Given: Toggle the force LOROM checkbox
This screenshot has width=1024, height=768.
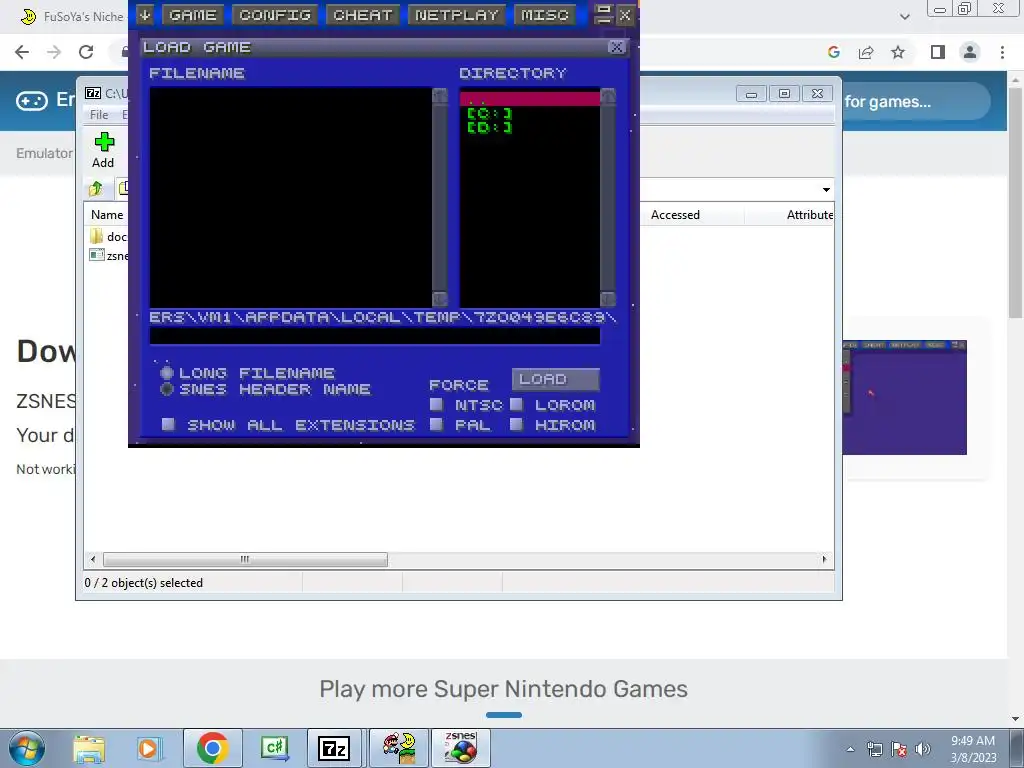Looking at the screenshot, I should (516, 405).
